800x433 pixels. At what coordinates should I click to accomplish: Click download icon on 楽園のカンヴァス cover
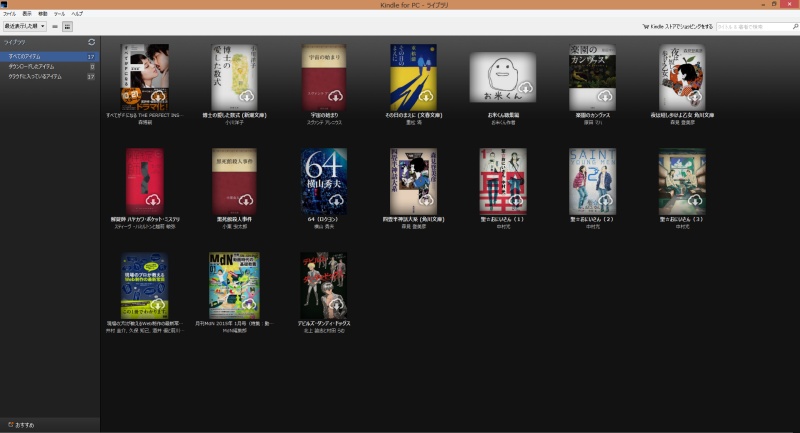pyautogui.click(x=606, y=96)
